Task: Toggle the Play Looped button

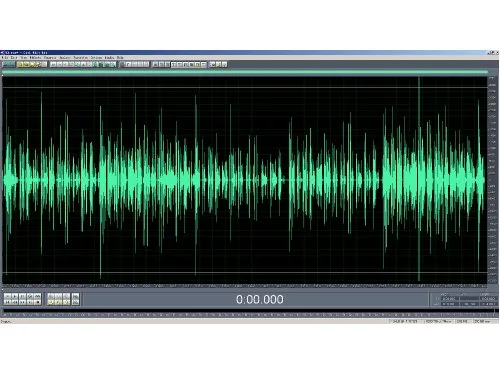Action: tap(37, 296)
